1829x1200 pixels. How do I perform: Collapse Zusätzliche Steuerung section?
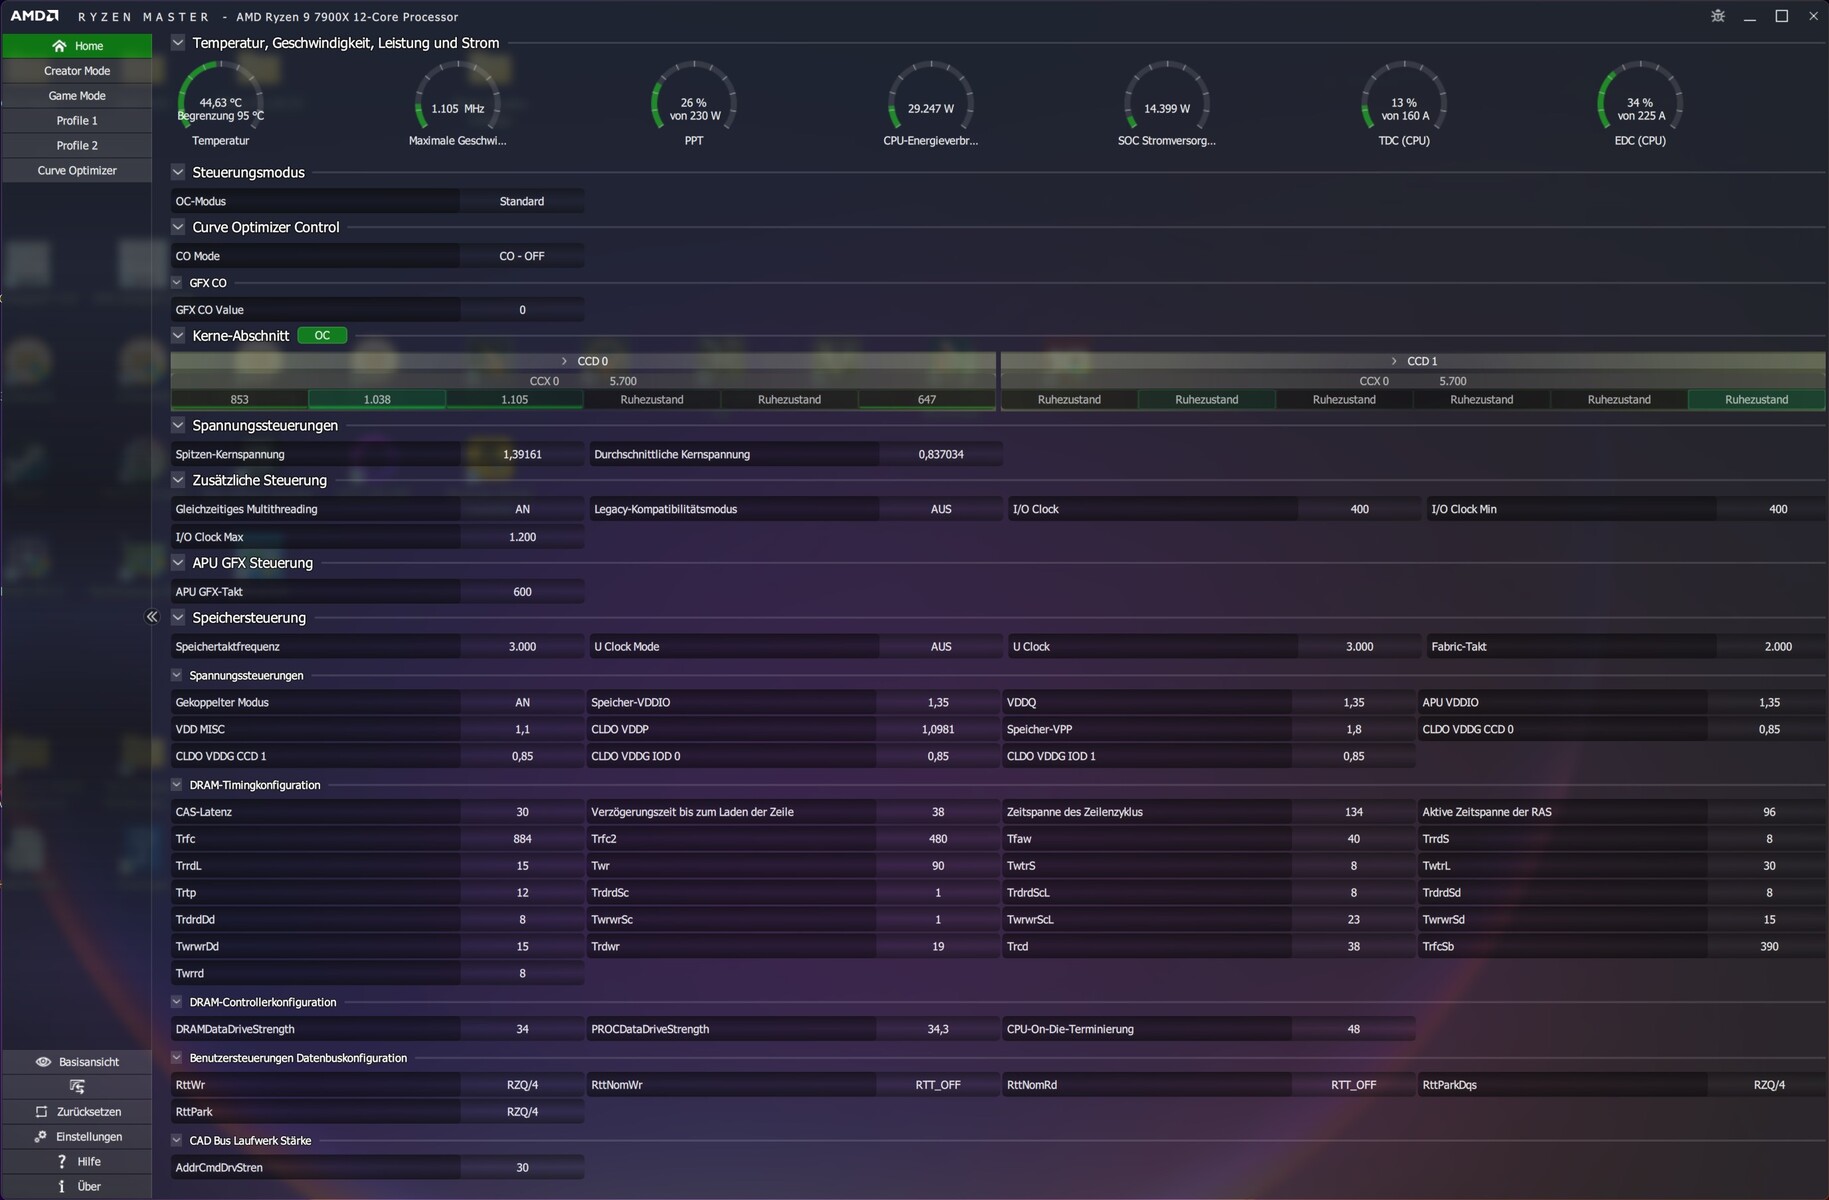[x=178, y=480]
